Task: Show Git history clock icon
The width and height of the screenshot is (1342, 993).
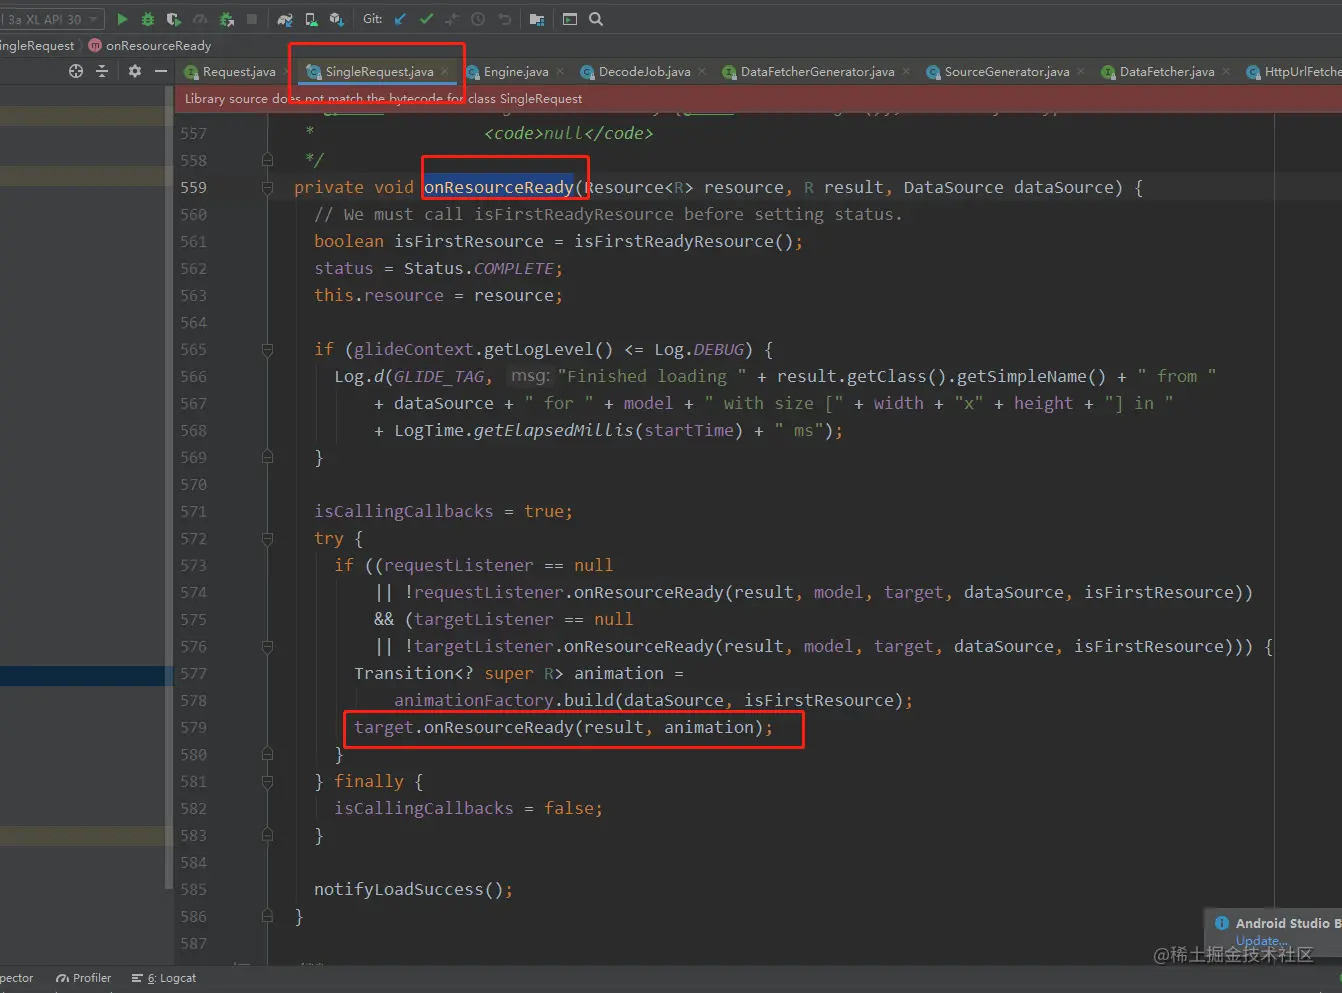Action: tap(478, 19)
